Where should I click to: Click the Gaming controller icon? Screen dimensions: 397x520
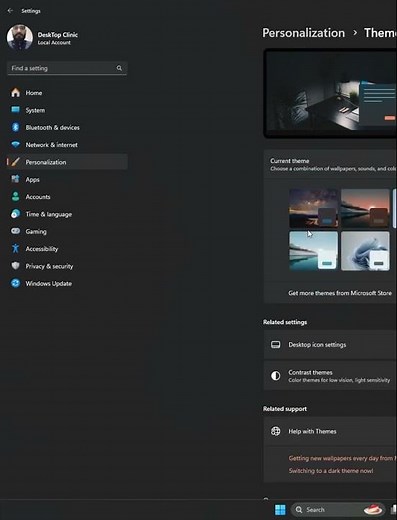point(15,231)
